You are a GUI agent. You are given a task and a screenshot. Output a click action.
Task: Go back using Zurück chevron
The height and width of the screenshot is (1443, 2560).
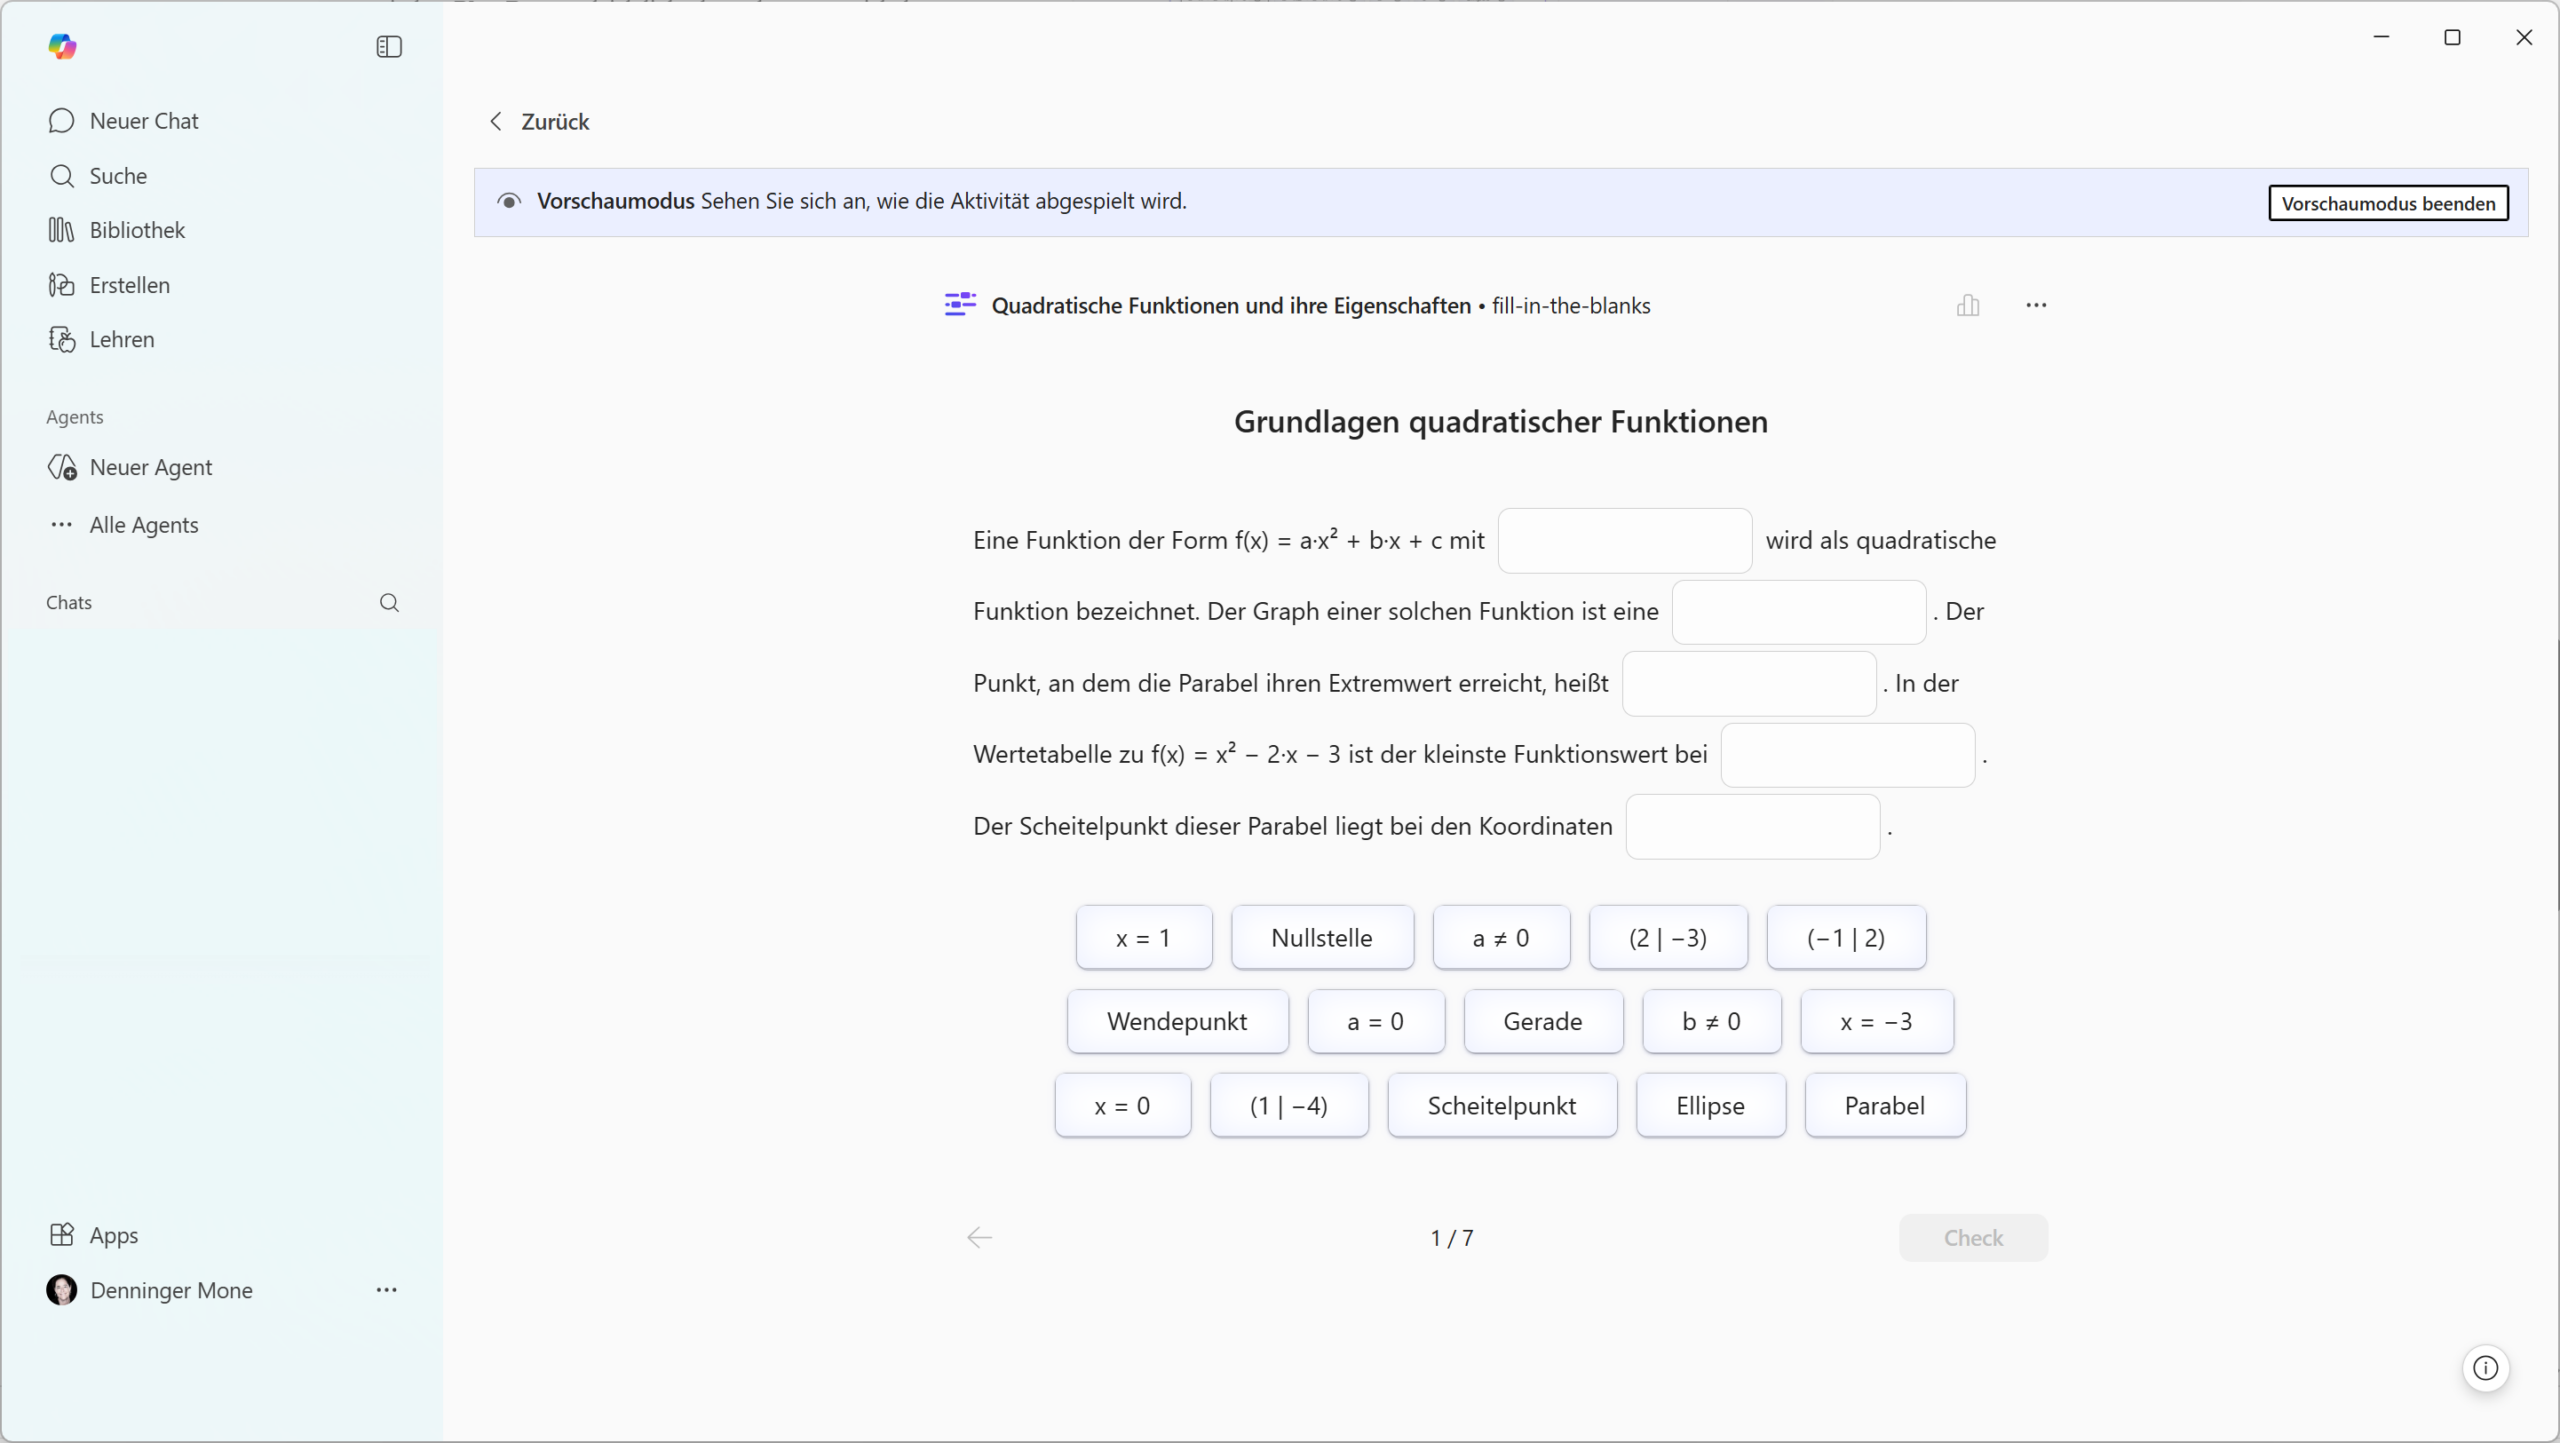coord(497,122)
